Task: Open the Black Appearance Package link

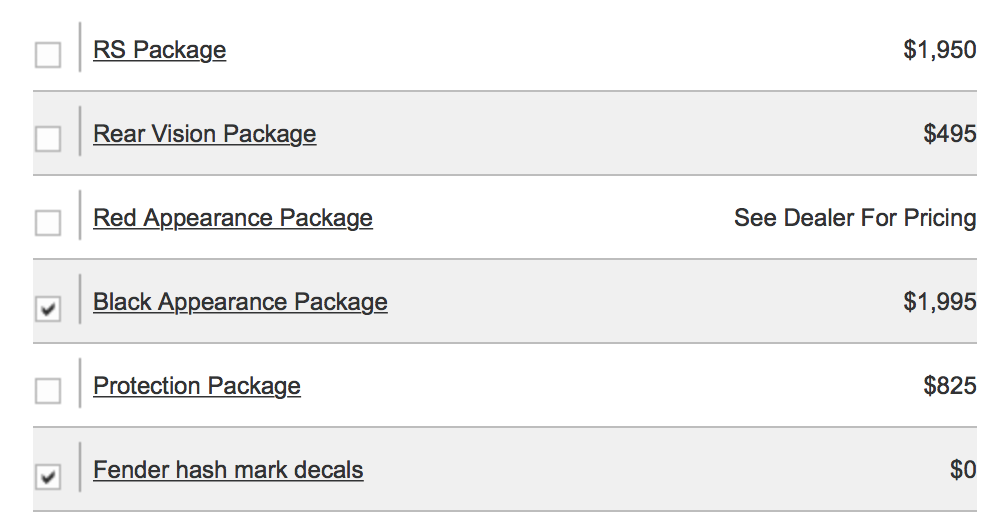Action: coord(240,302)
